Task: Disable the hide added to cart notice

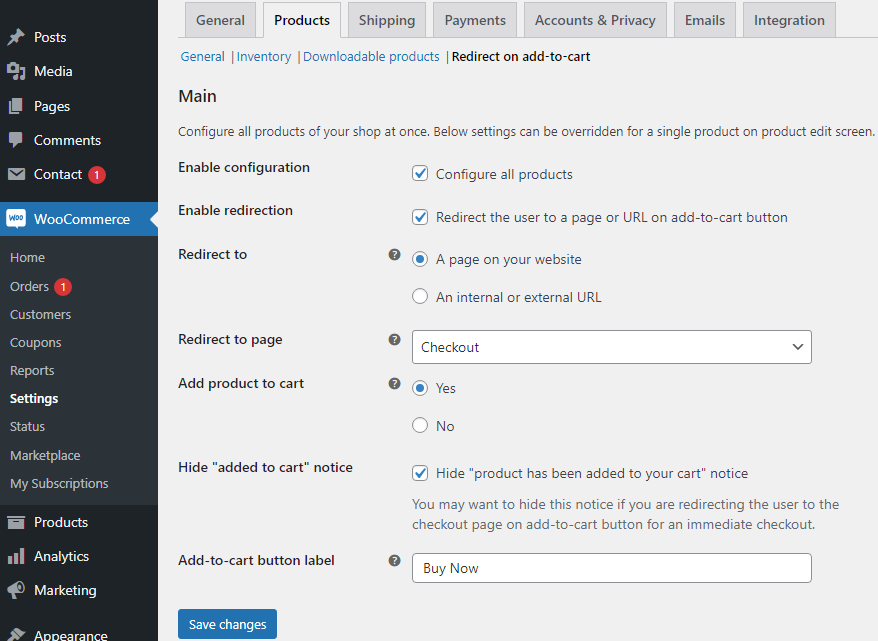Action: click(420, 473)
